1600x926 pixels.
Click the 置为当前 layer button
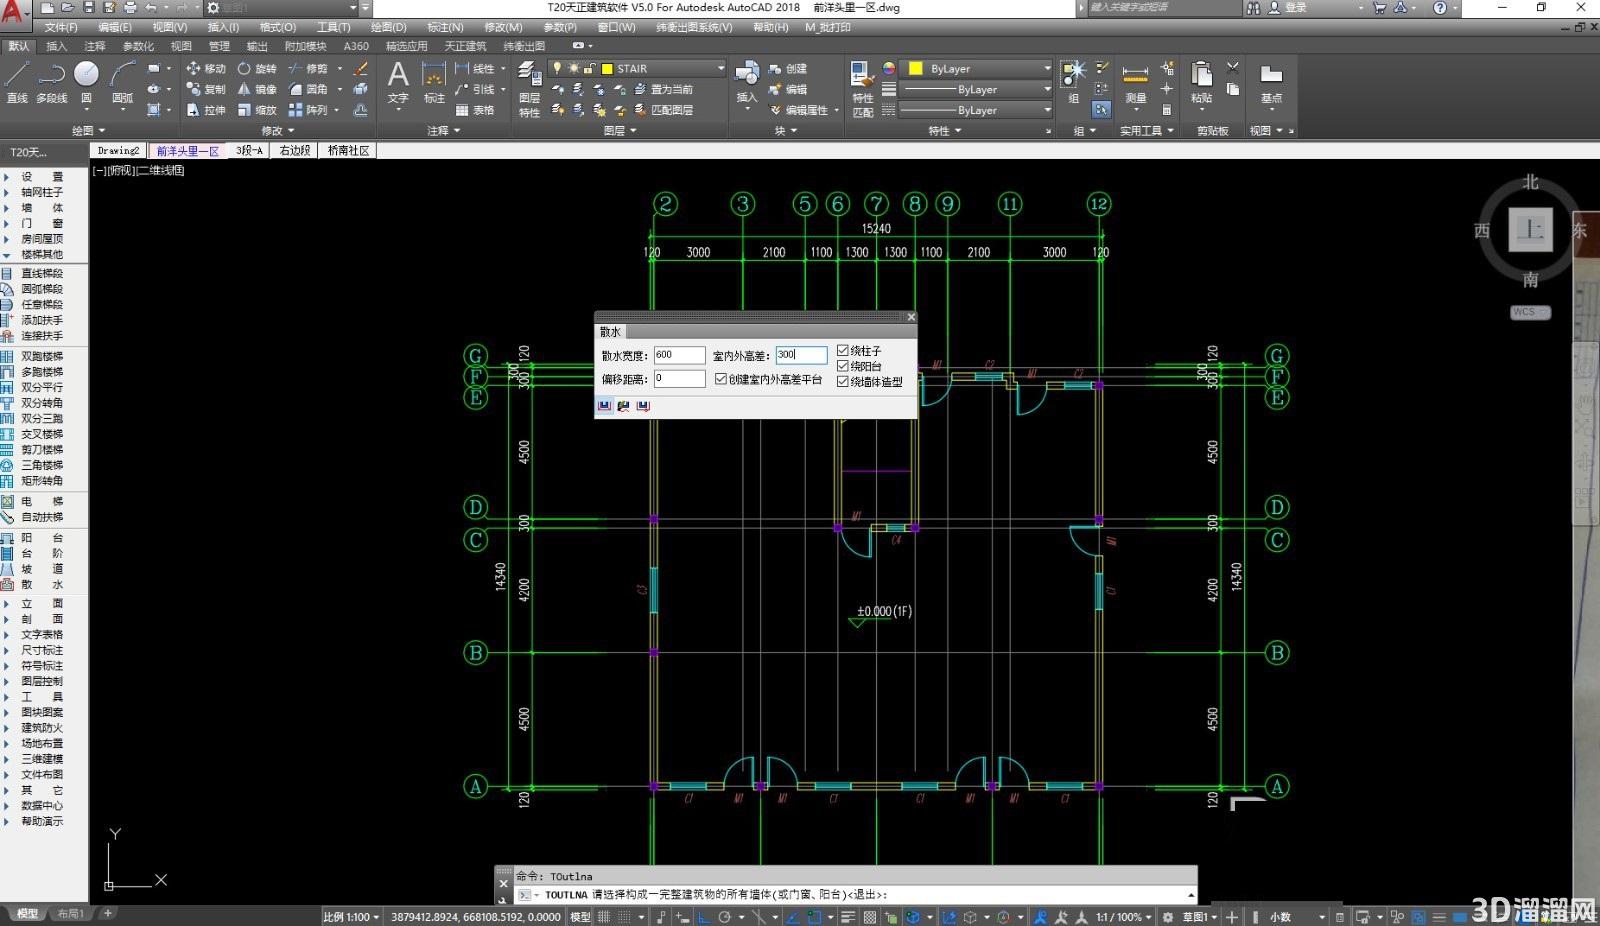click(x=664, y=89)
